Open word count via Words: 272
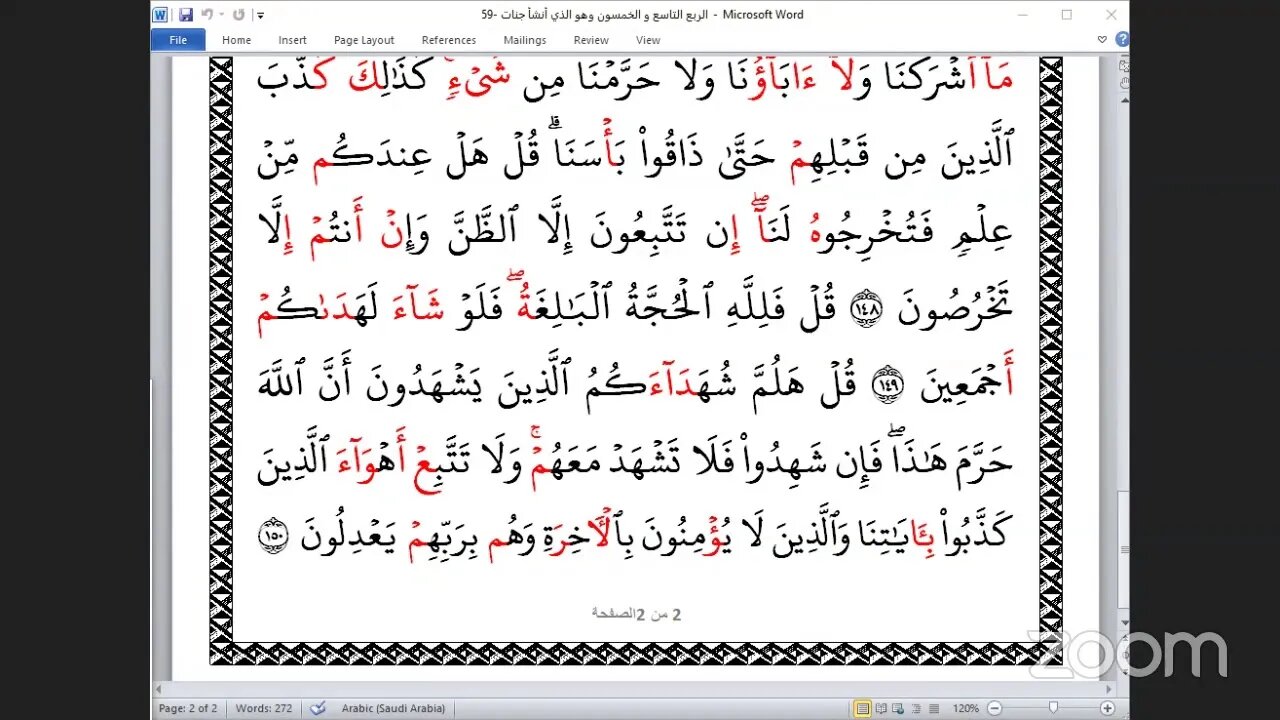The width and height of the screenshot is (1280, 720). [264, 708]
